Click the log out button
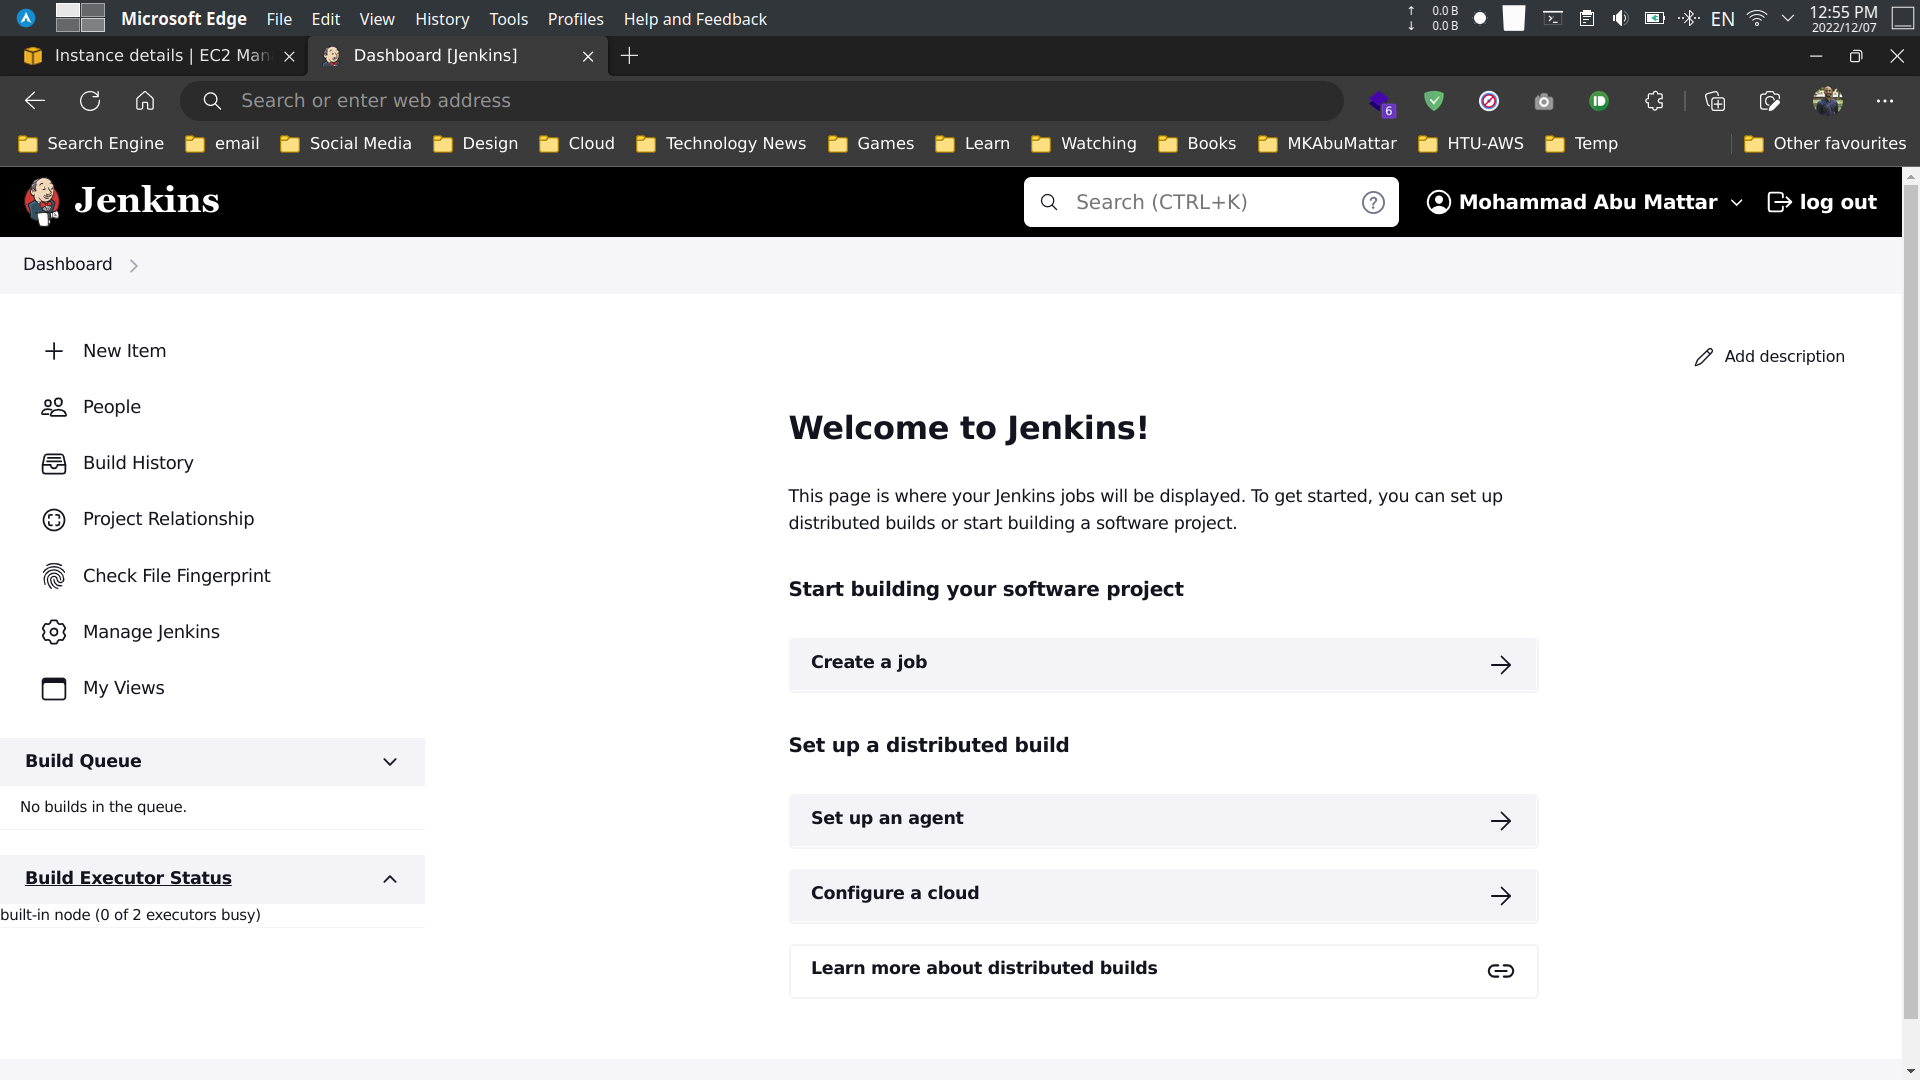The width and height of the screenshot is (1920, 1080). pyautogui.click(x=1822, y=202)
